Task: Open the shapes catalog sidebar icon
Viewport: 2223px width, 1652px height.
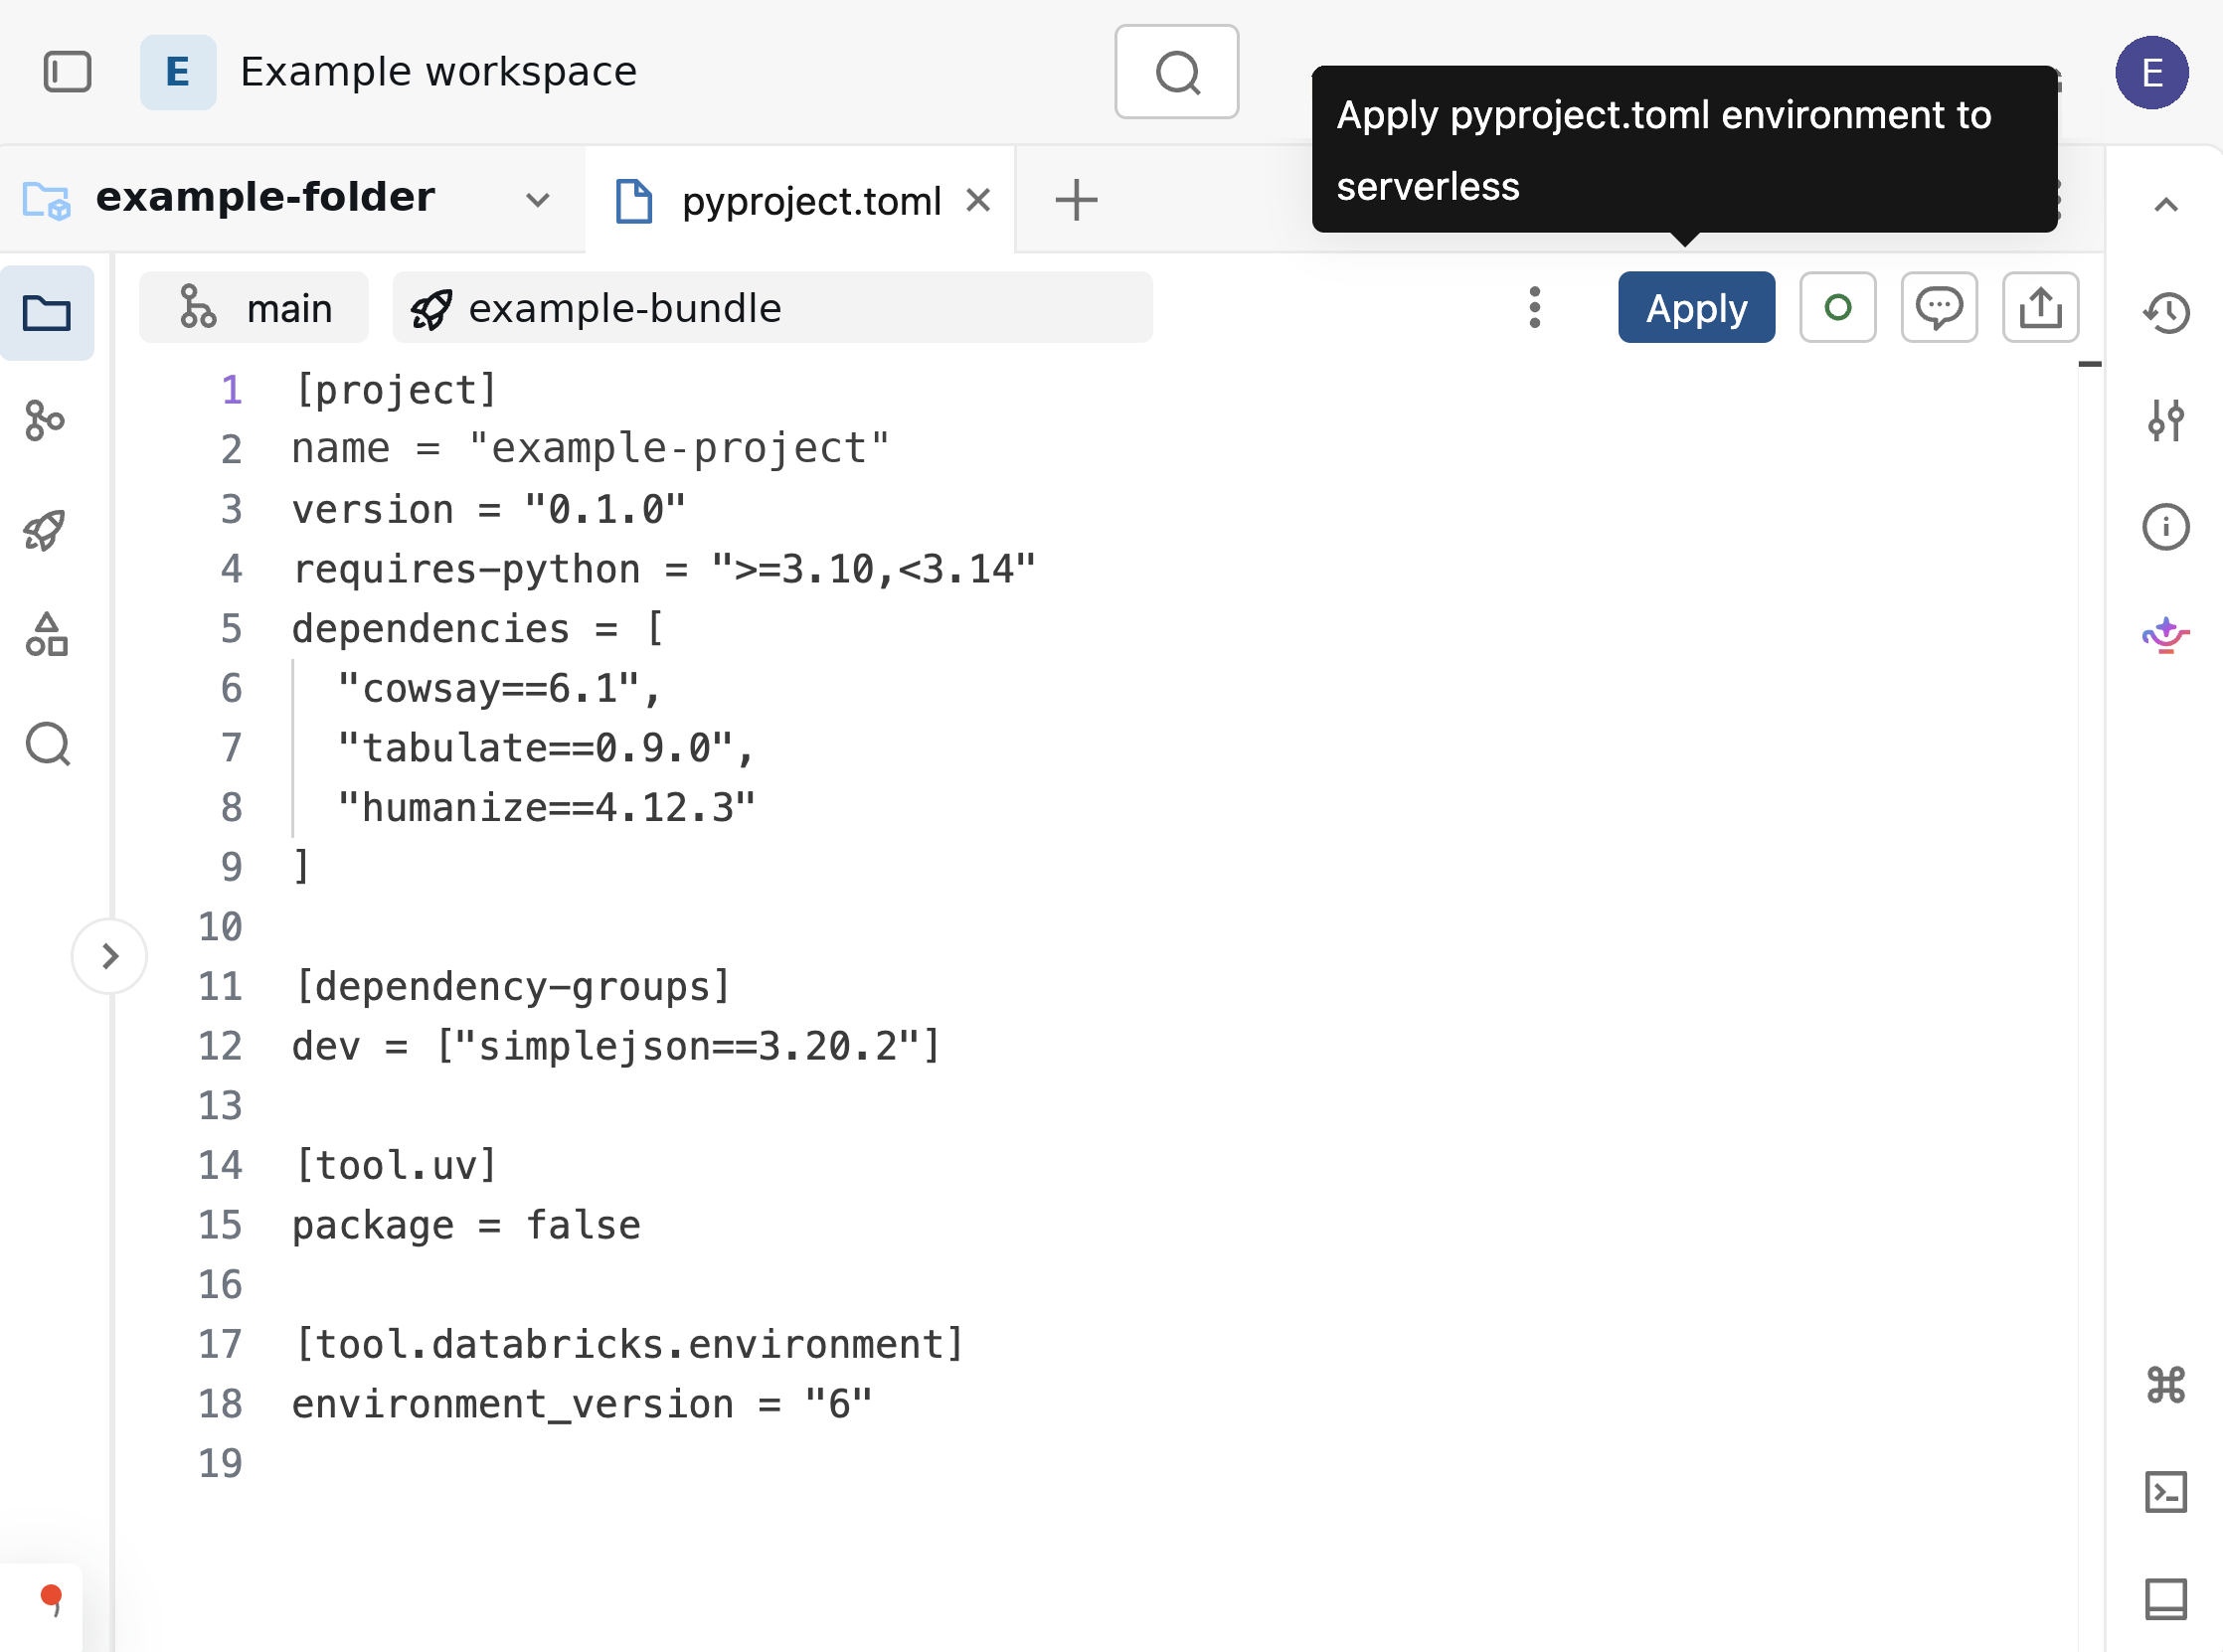Action: 46,636
